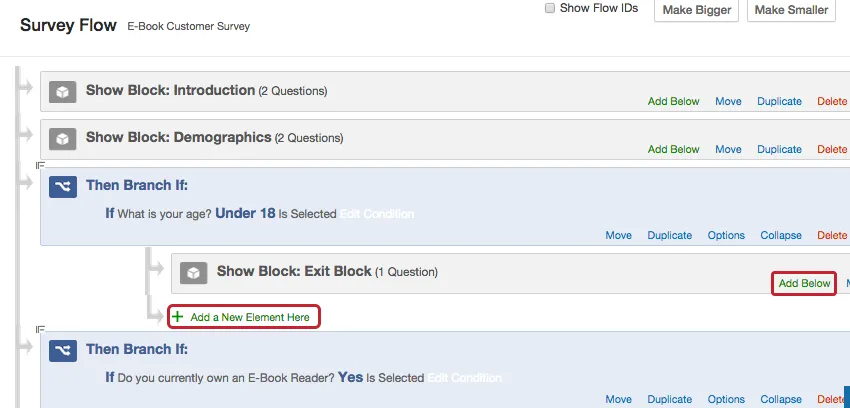The image size is (850, 408).
Task: Click the Under 18 branch icon
Action: (x=63, y=187)
